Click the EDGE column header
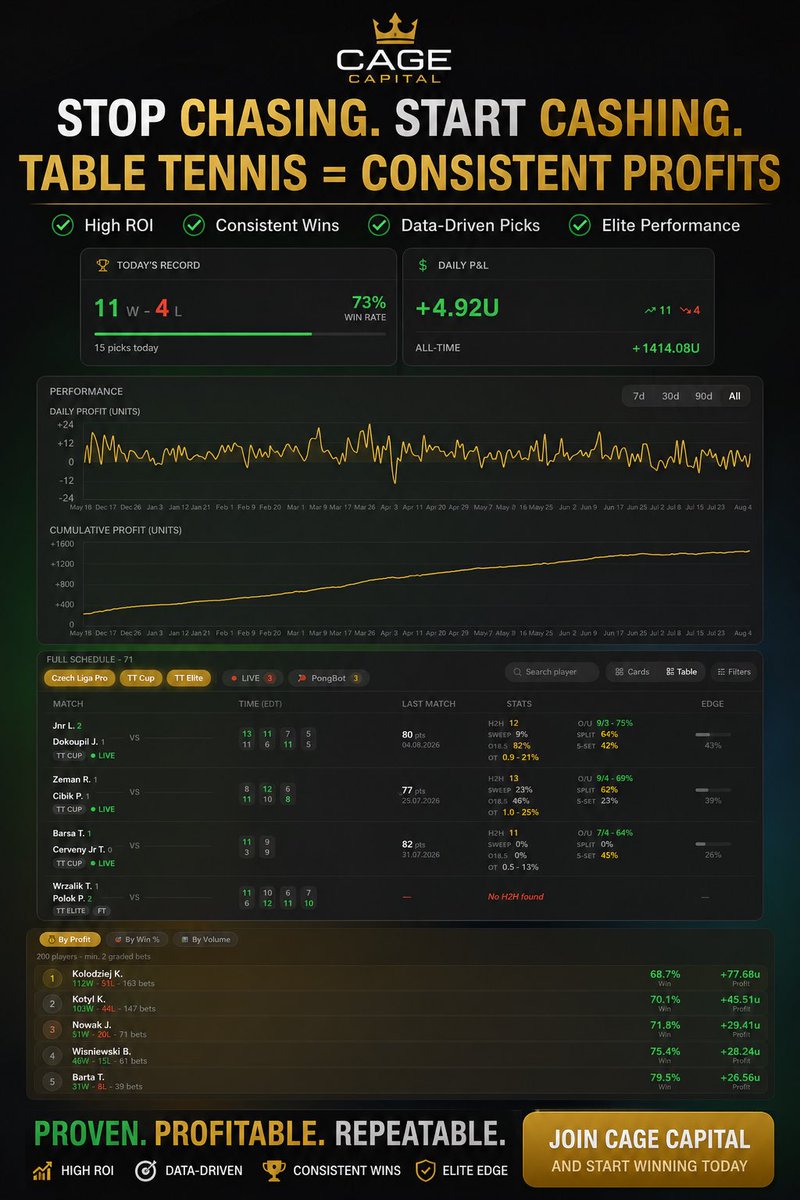This screenshot has width=800, height=1200. coord(712,704)
